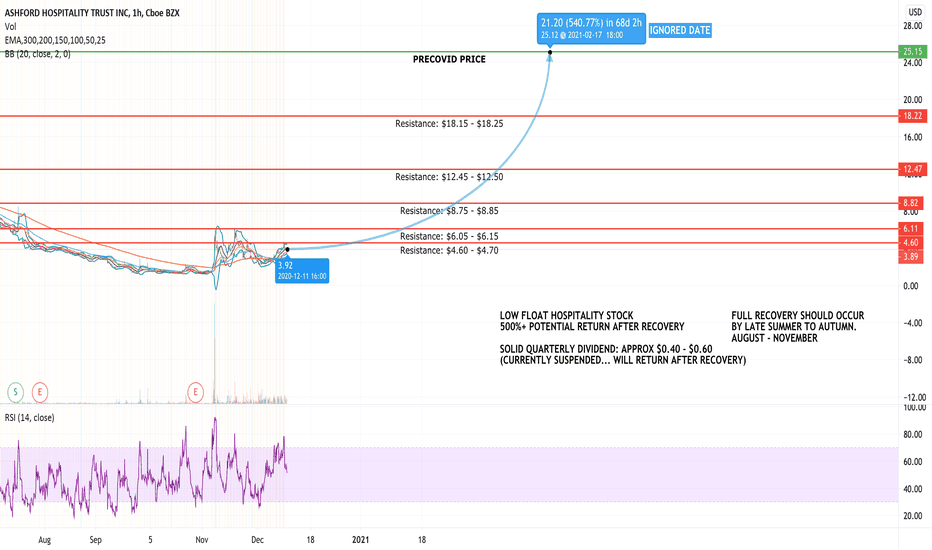Screen dimensions: 932x550
Task: Click the Resistance $12.45 - $12.50 label
Action: click(x=449, y=177)
